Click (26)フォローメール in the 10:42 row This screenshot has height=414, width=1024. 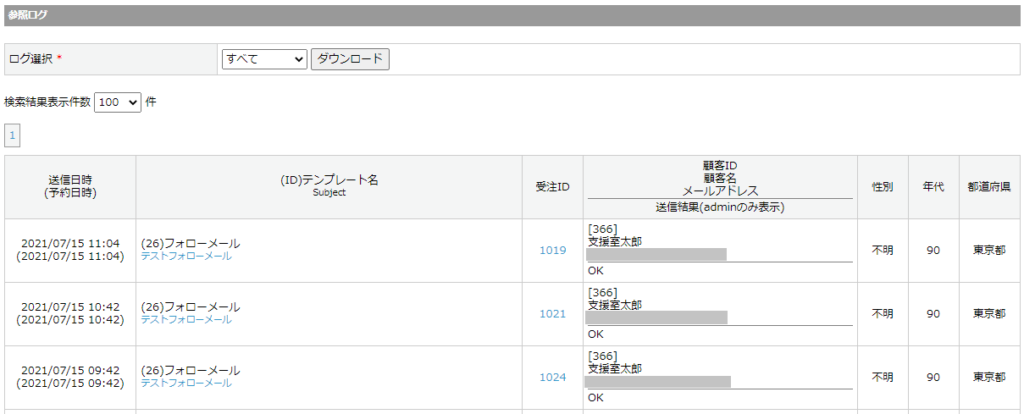pos(191,307)
